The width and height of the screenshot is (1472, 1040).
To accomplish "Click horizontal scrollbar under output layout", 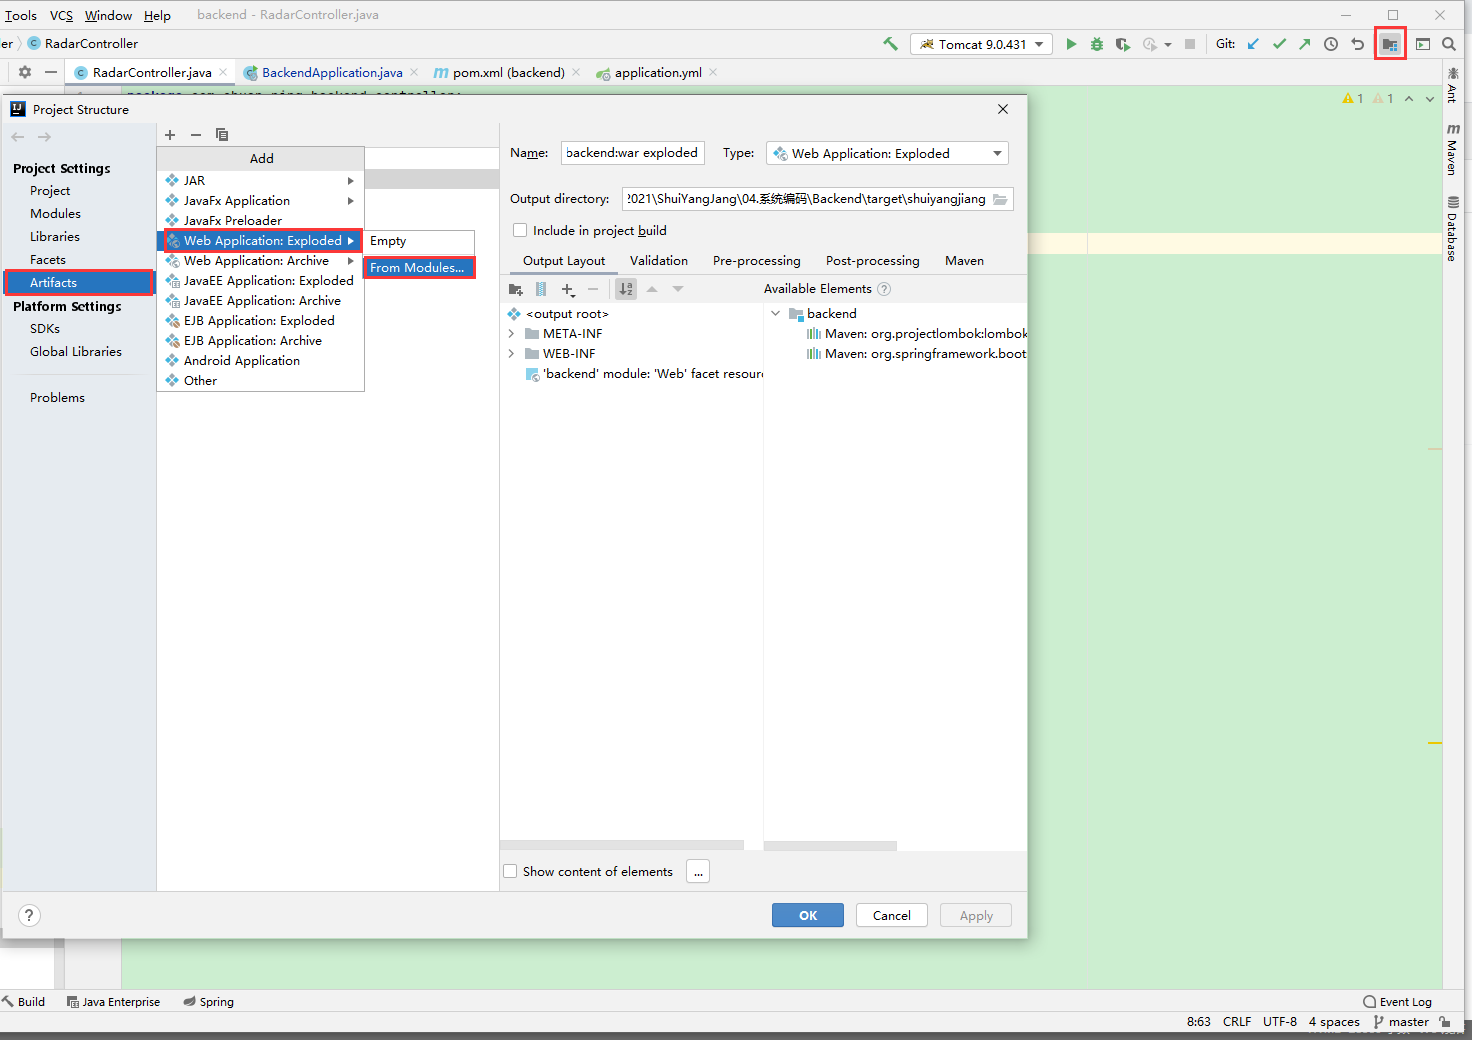I will click(622, 845).
